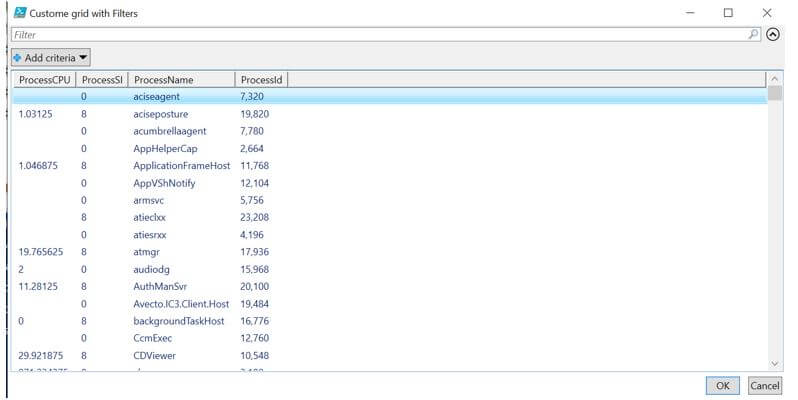Click process ID value 23,208
Screen dimensions: 798x400
[x=254, y=217]
